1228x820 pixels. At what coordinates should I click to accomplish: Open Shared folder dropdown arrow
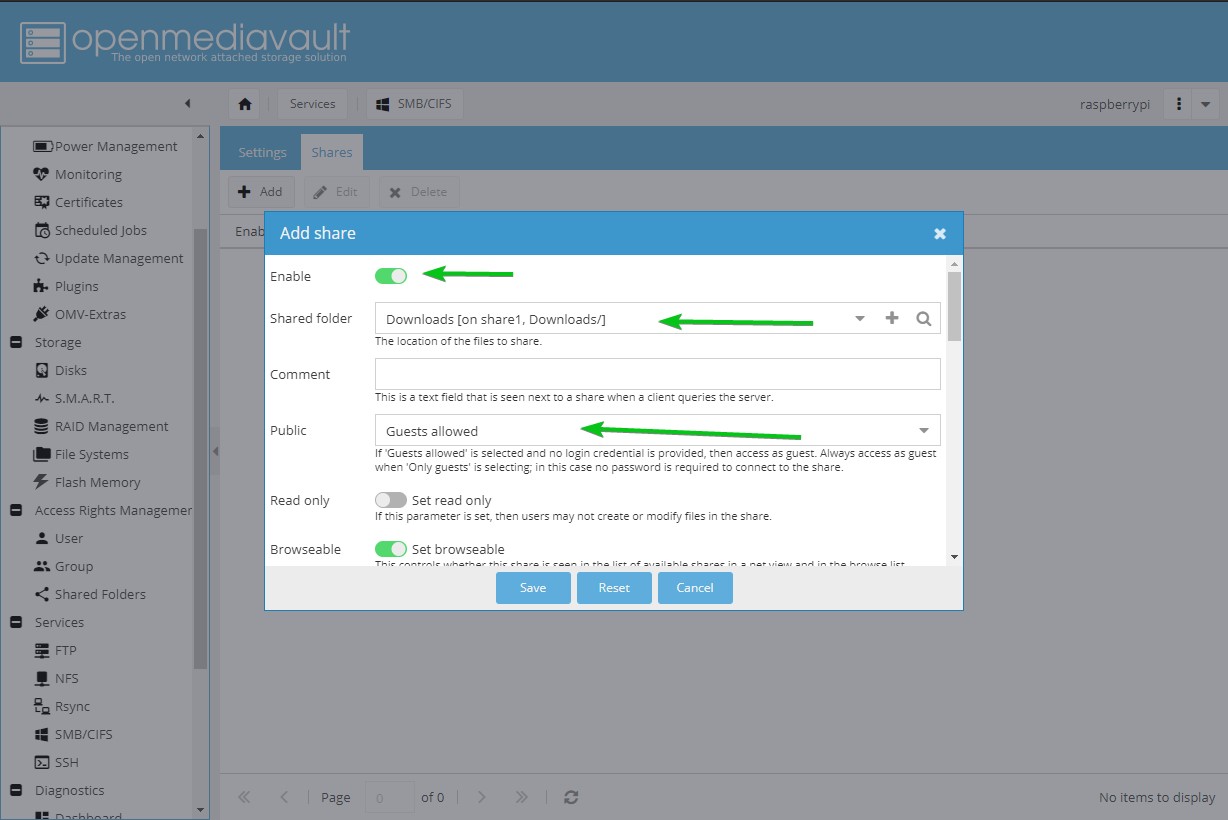tap(860, 318)
